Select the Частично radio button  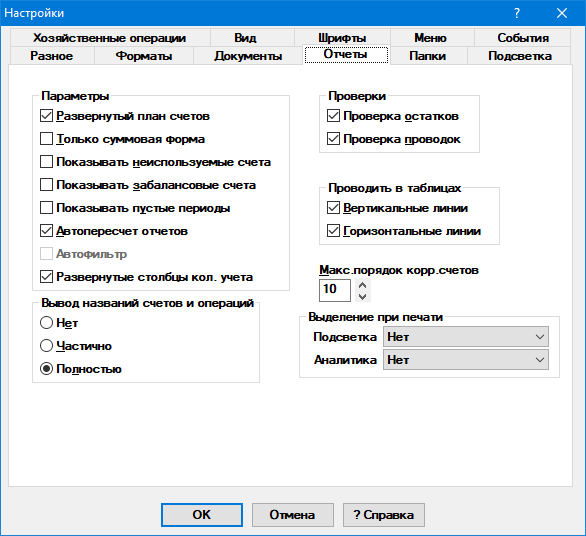click(46, 346)
